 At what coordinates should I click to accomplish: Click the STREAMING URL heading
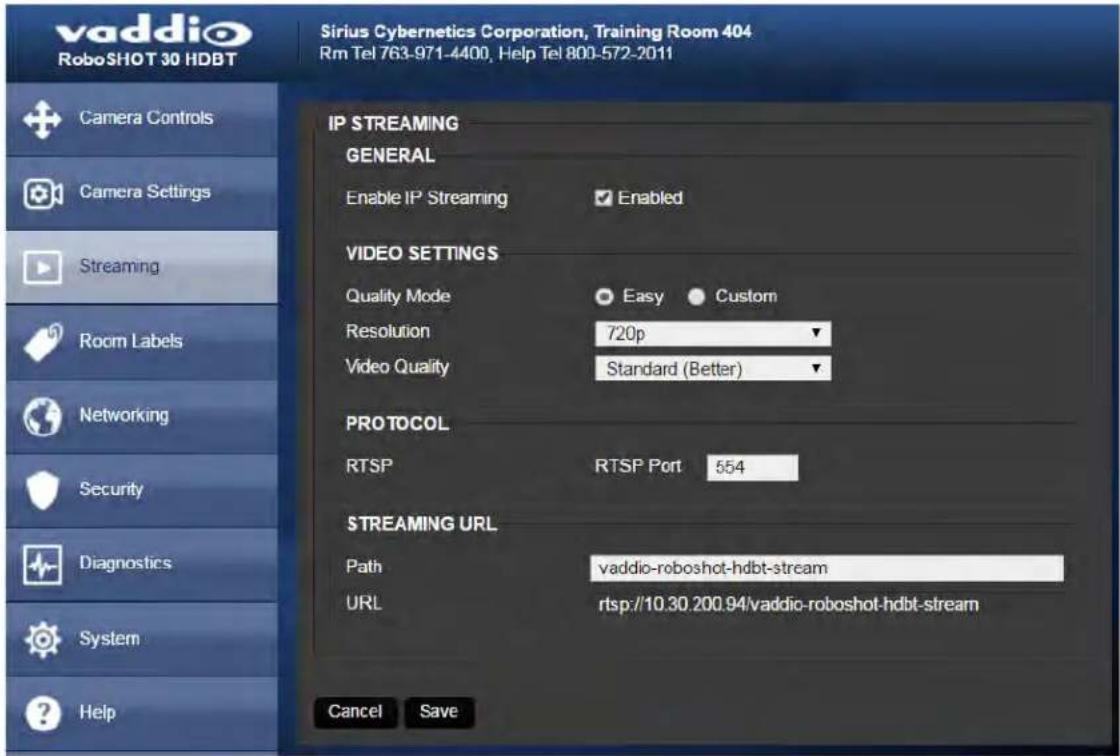click(422, 524)
